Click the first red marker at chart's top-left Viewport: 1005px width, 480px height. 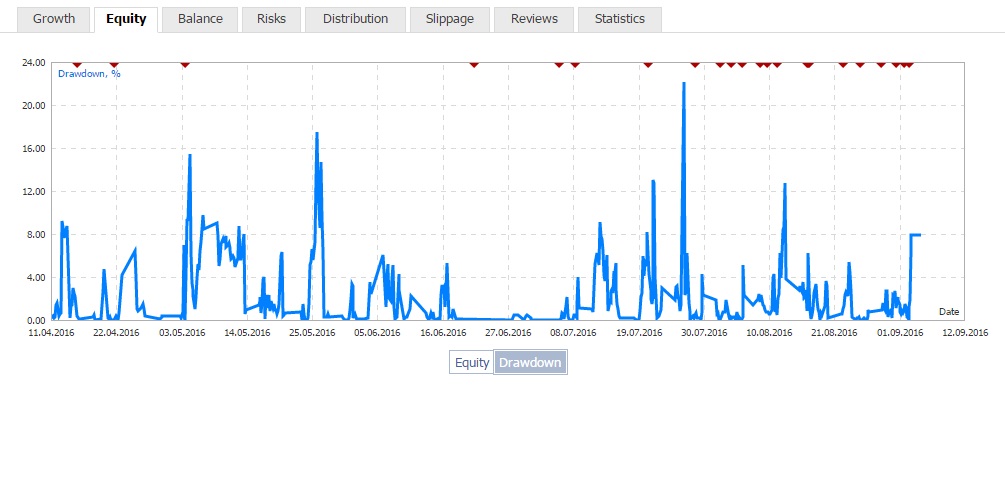77,65
